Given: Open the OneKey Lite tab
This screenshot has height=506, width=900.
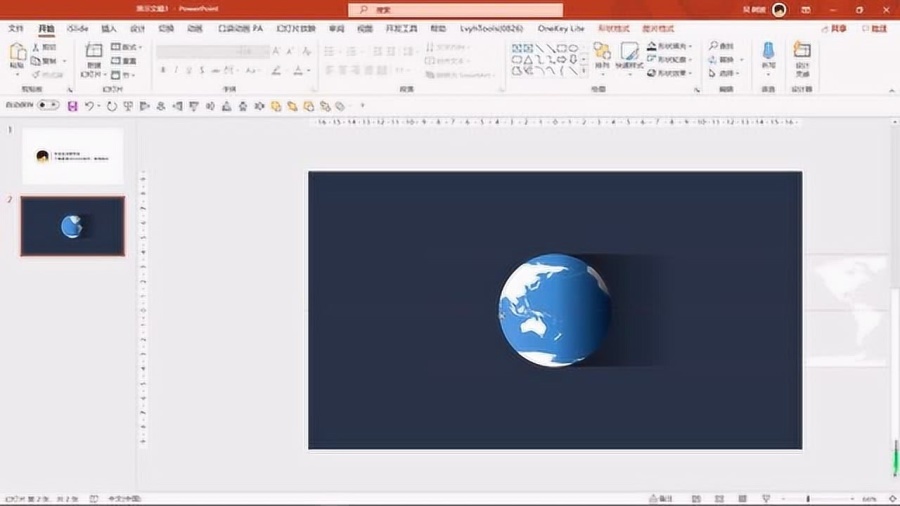Looking at the screenshot, I should pyautogui.click(x=561, y=28).
